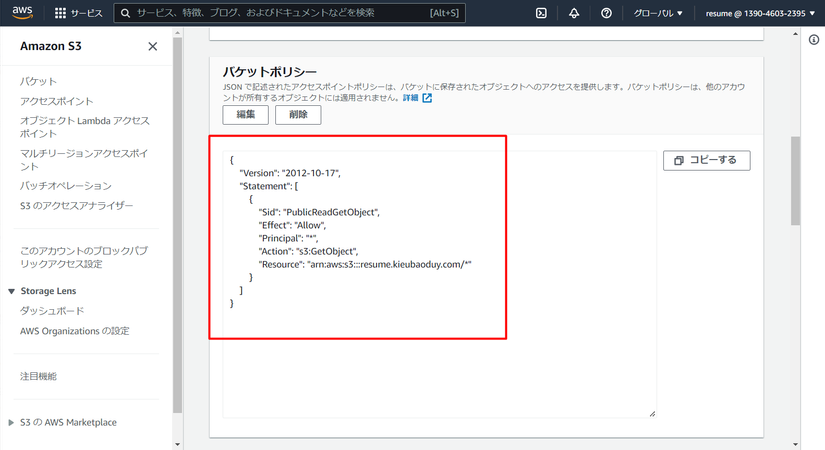Click the "Effect": "Allow" line

292,225
